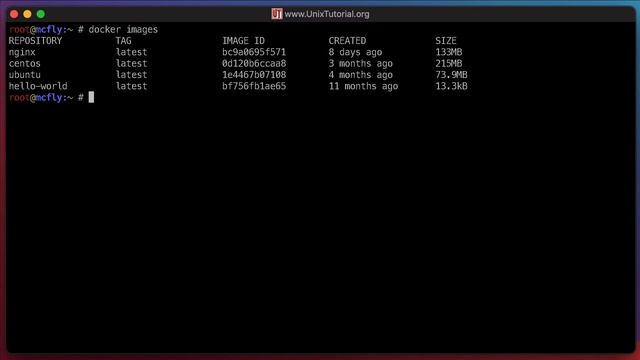Click the TAG column header
This screenshot has height=360, width=640.
pyautogui.click(x=123, y=41)
